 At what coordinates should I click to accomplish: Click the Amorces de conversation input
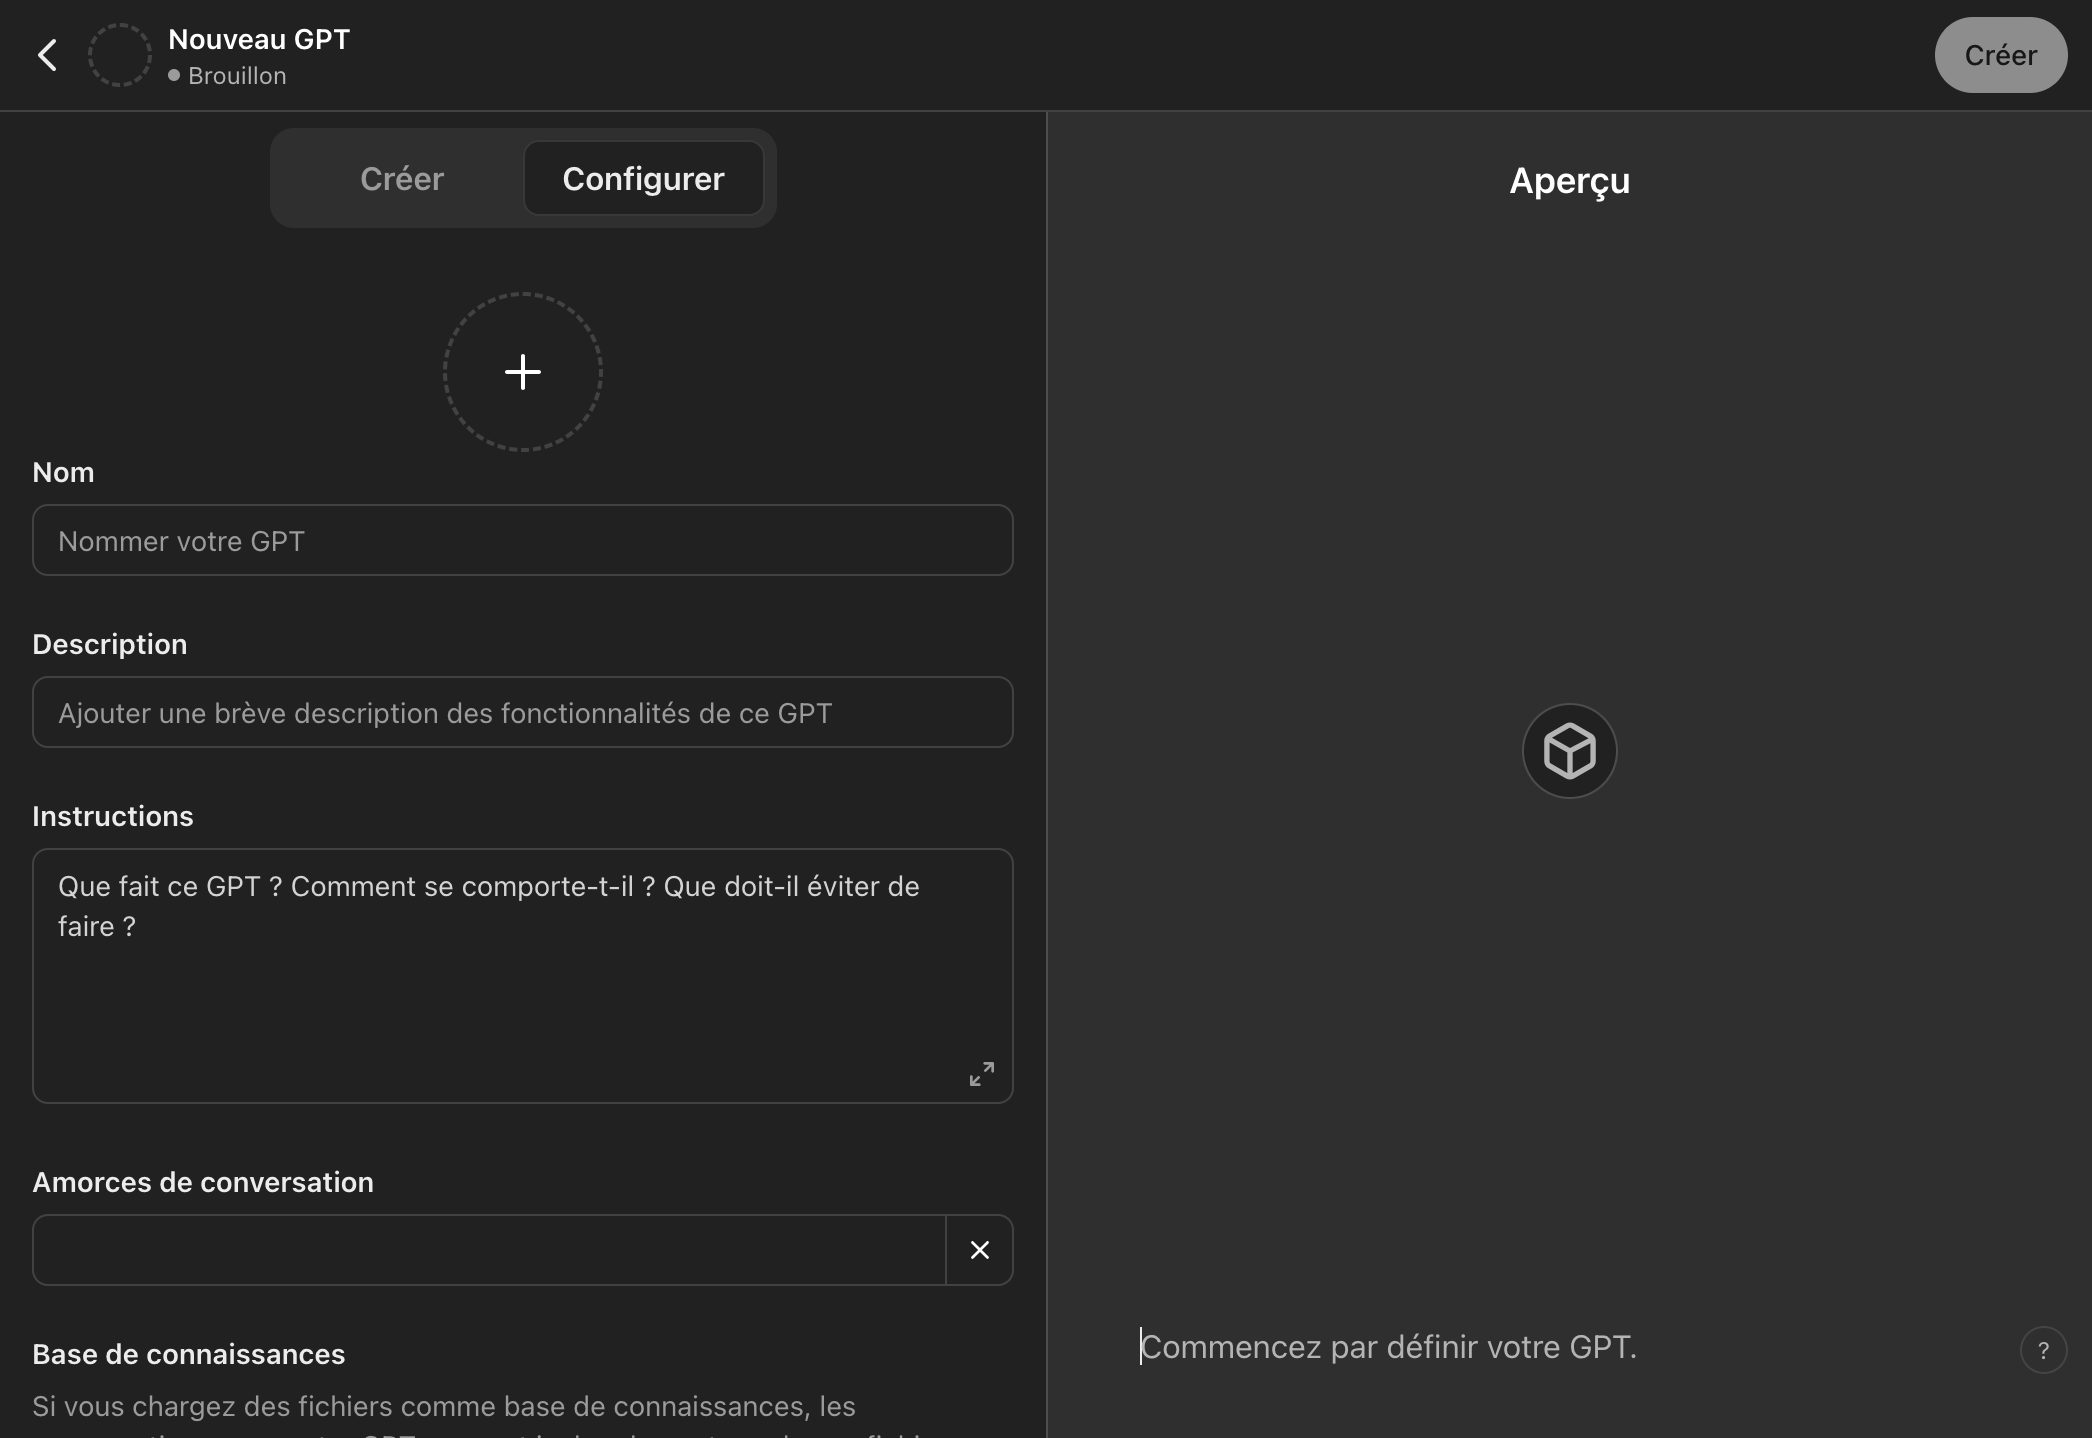pos(488,1250)
